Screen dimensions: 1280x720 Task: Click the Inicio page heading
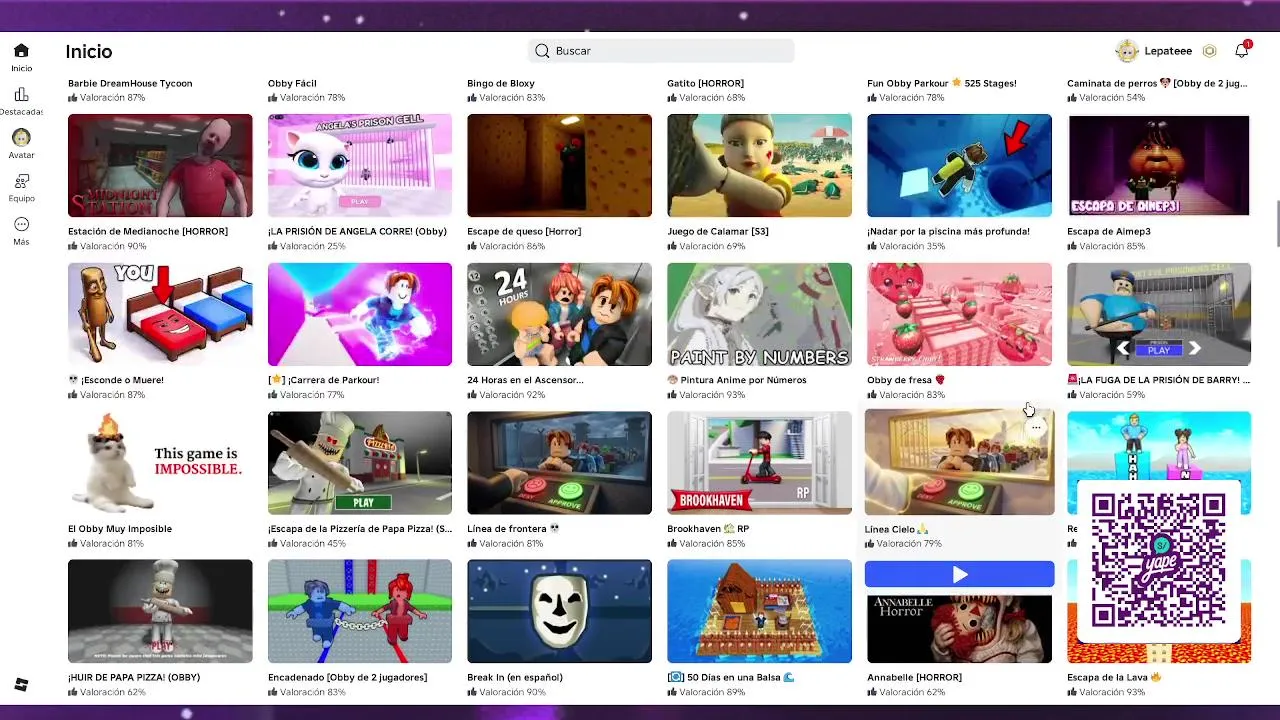[x=89, y=51]
